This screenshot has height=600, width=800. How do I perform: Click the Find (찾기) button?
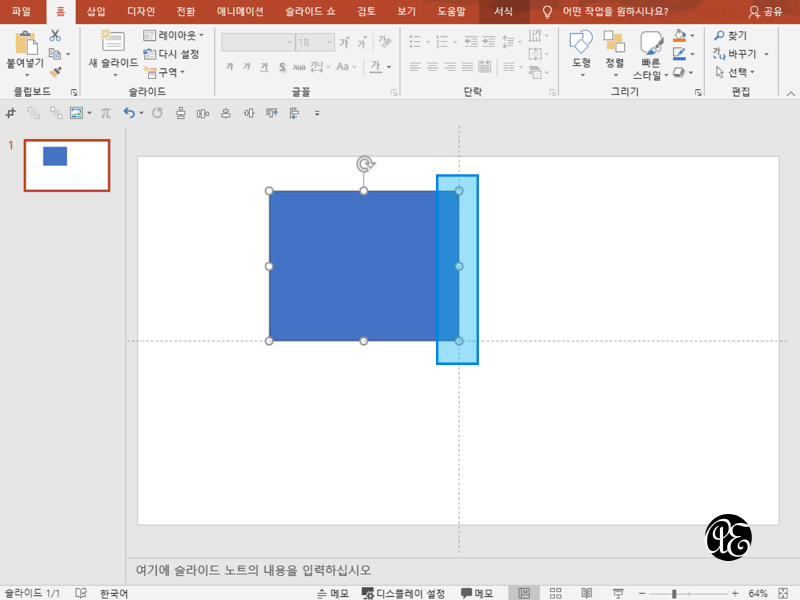(x=730, y=35)
